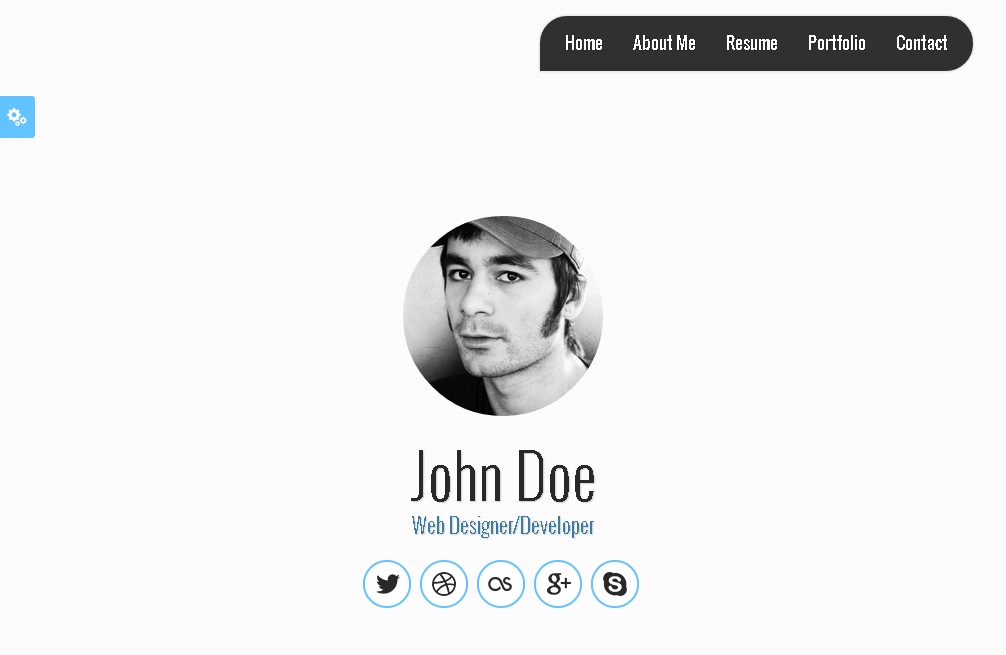The width and height of the screenshot is (1006, 655).
Task: Select the John Doe name heading
Action: click(x=503, y=476)
